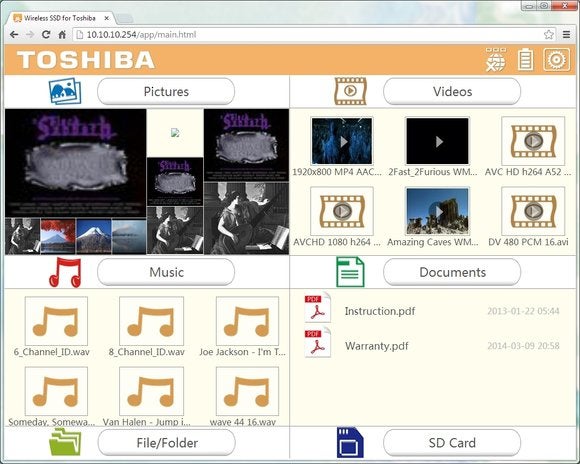Go back with the browser back arrow
Image resolution: width=580 pixels, height=464 pixels.
(x=14, y=35)
